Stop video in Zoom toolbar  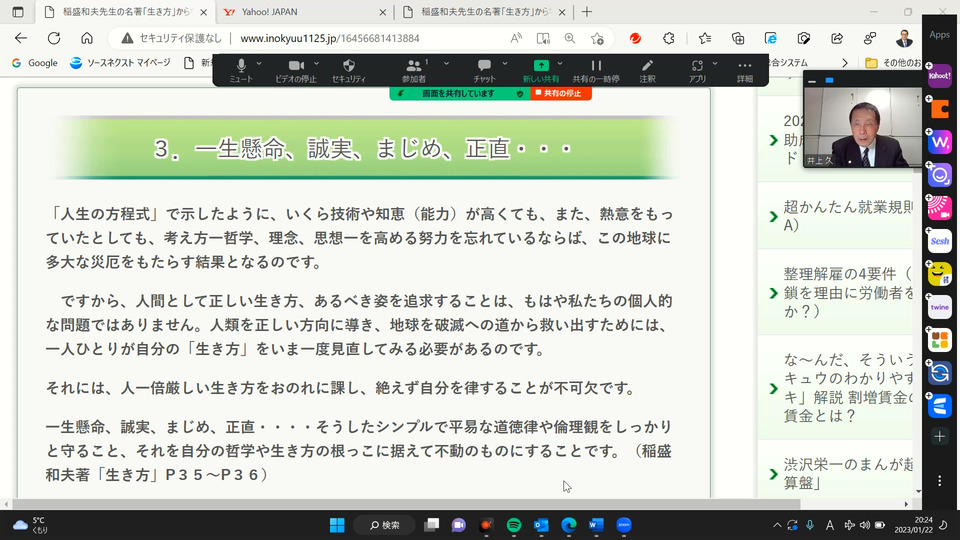[x=296, y=71]
